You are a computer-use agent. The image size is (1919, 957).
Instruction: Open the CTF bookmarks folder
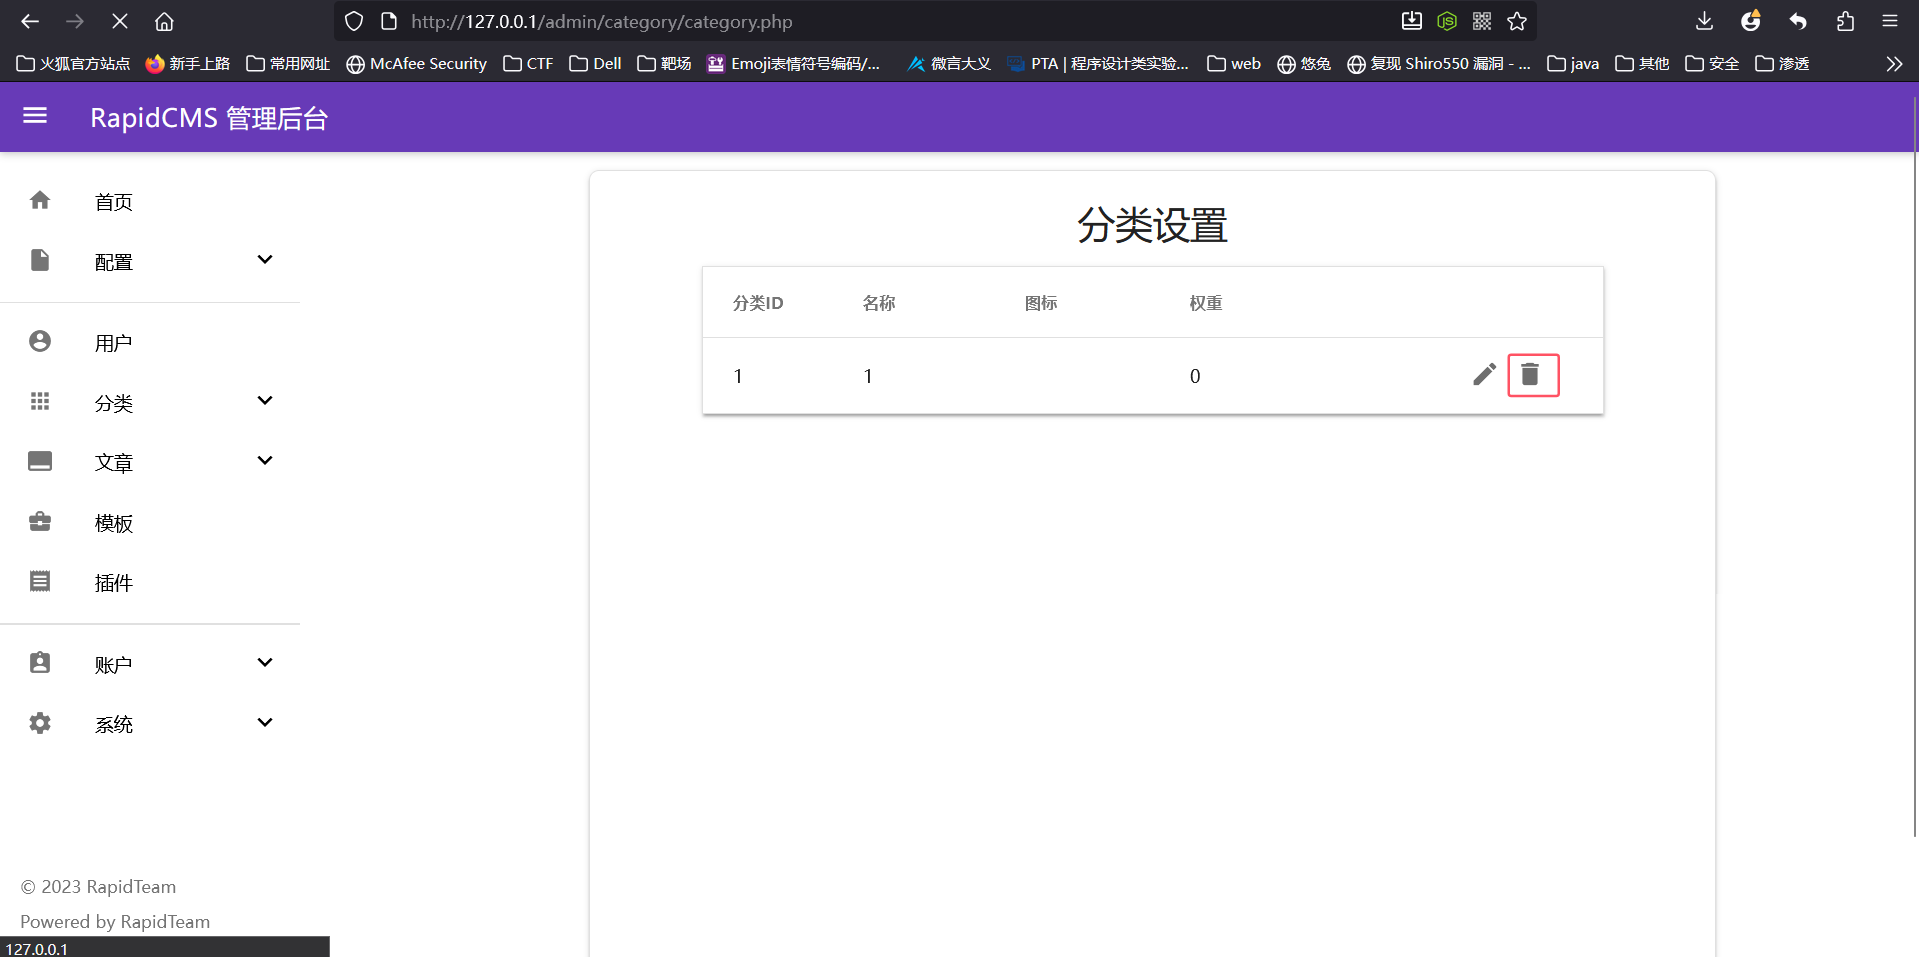point(528,64)
